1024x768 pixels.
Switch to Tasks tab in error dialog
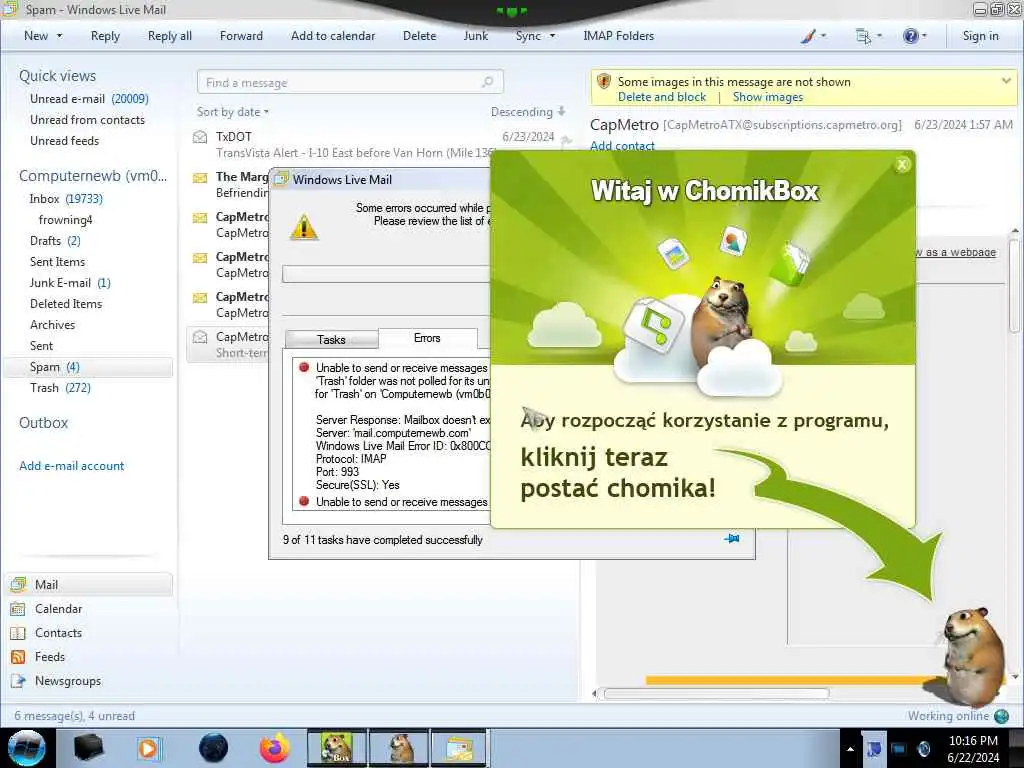coord(331,340)
